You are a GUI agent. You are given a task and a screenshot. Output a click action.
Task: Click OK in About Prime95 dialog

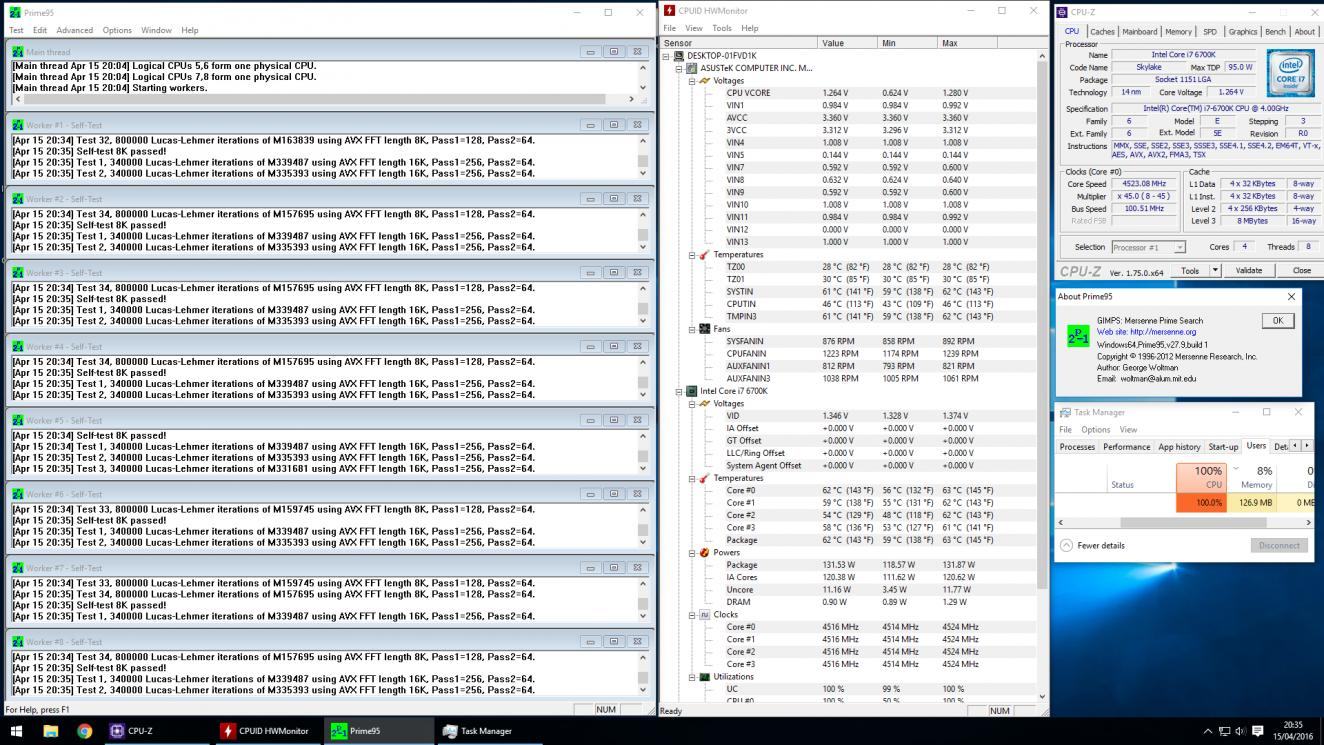[x=1277, y=320]
